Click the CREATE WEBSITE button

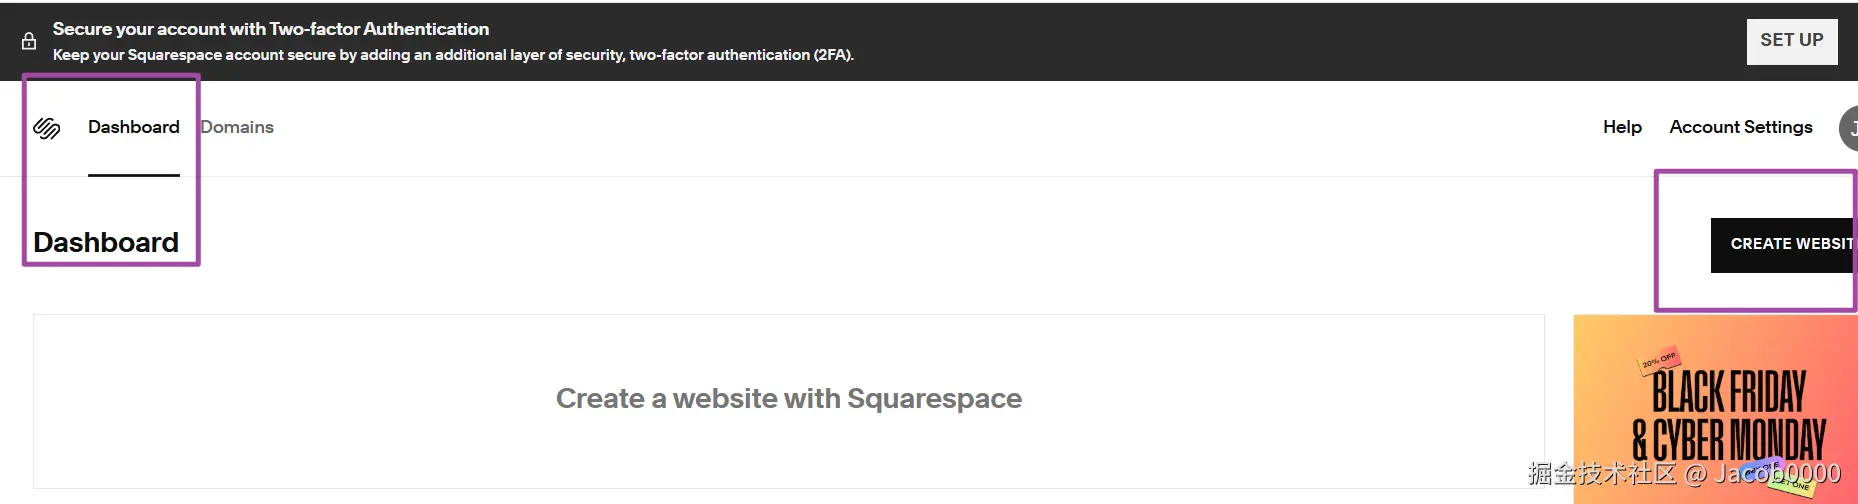pyautogui.click(x=1784, y=244)
